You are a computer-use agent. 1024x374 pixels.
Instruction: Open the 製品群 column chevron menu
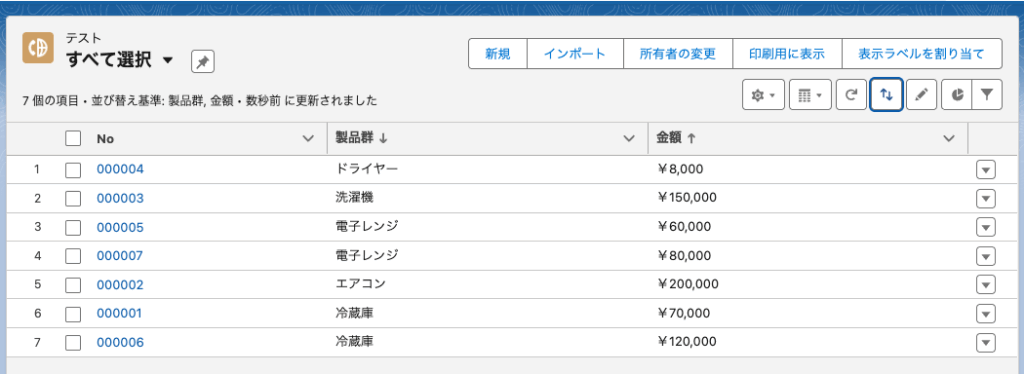point(630,138)
